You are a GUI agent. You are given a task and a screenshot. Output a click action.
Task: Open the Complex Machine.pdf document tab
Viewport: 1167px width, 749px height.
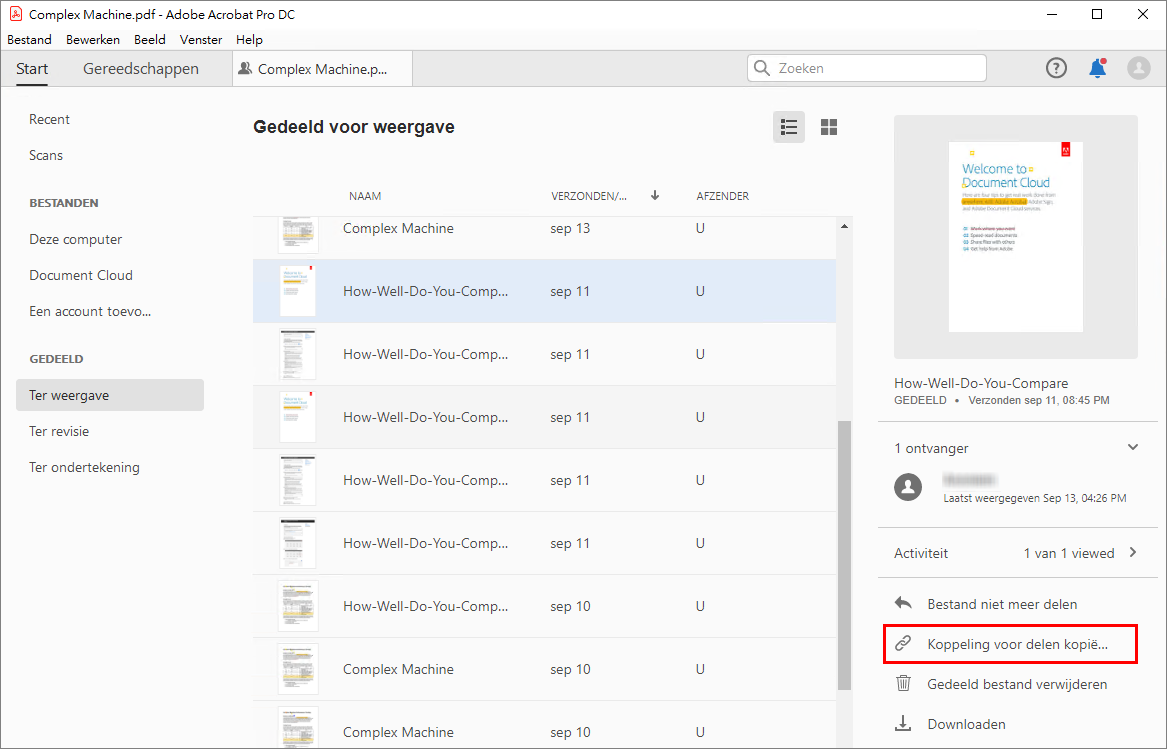pos(322,69)
